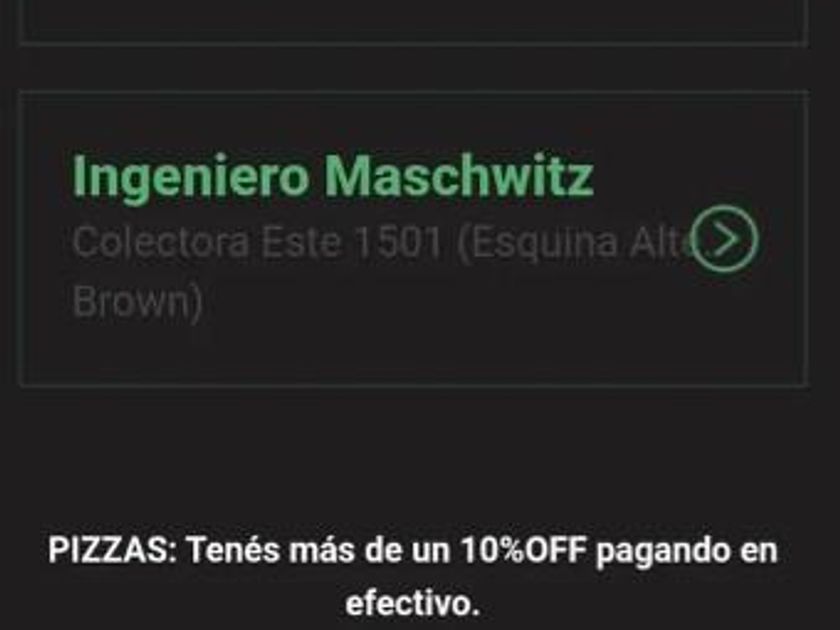The height and width of the screenshot is (630, 840).
Task: Click the 10%OFF text in the banner
Action: [x=523, y=550]
